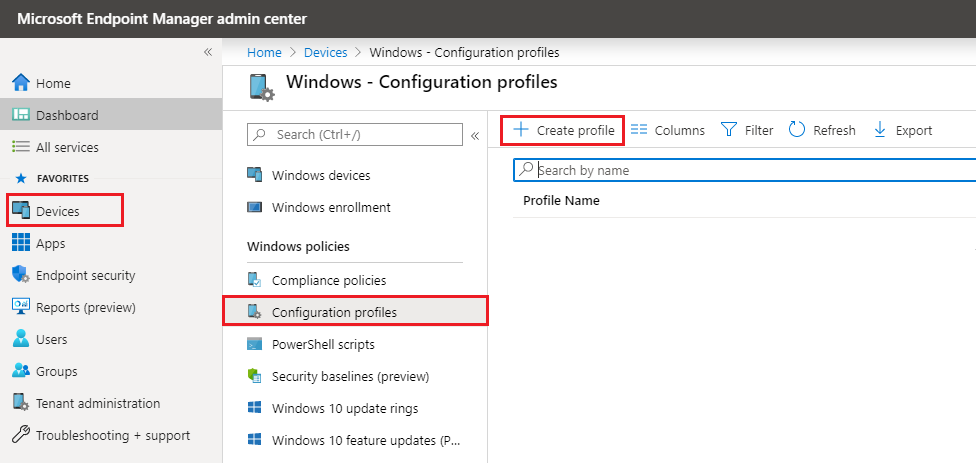This screenshot has width=976, height=466.
Task: Click the Users person icon
Action: (x=21, y=339)
